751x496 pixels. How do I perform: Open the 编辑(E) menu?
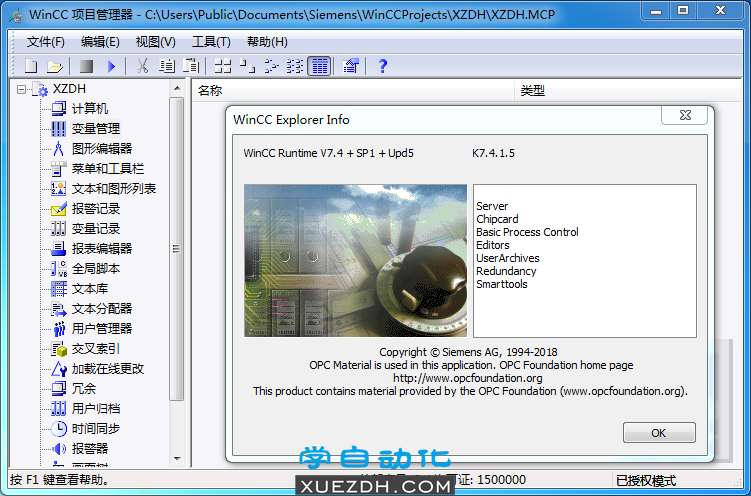(100, 42)
